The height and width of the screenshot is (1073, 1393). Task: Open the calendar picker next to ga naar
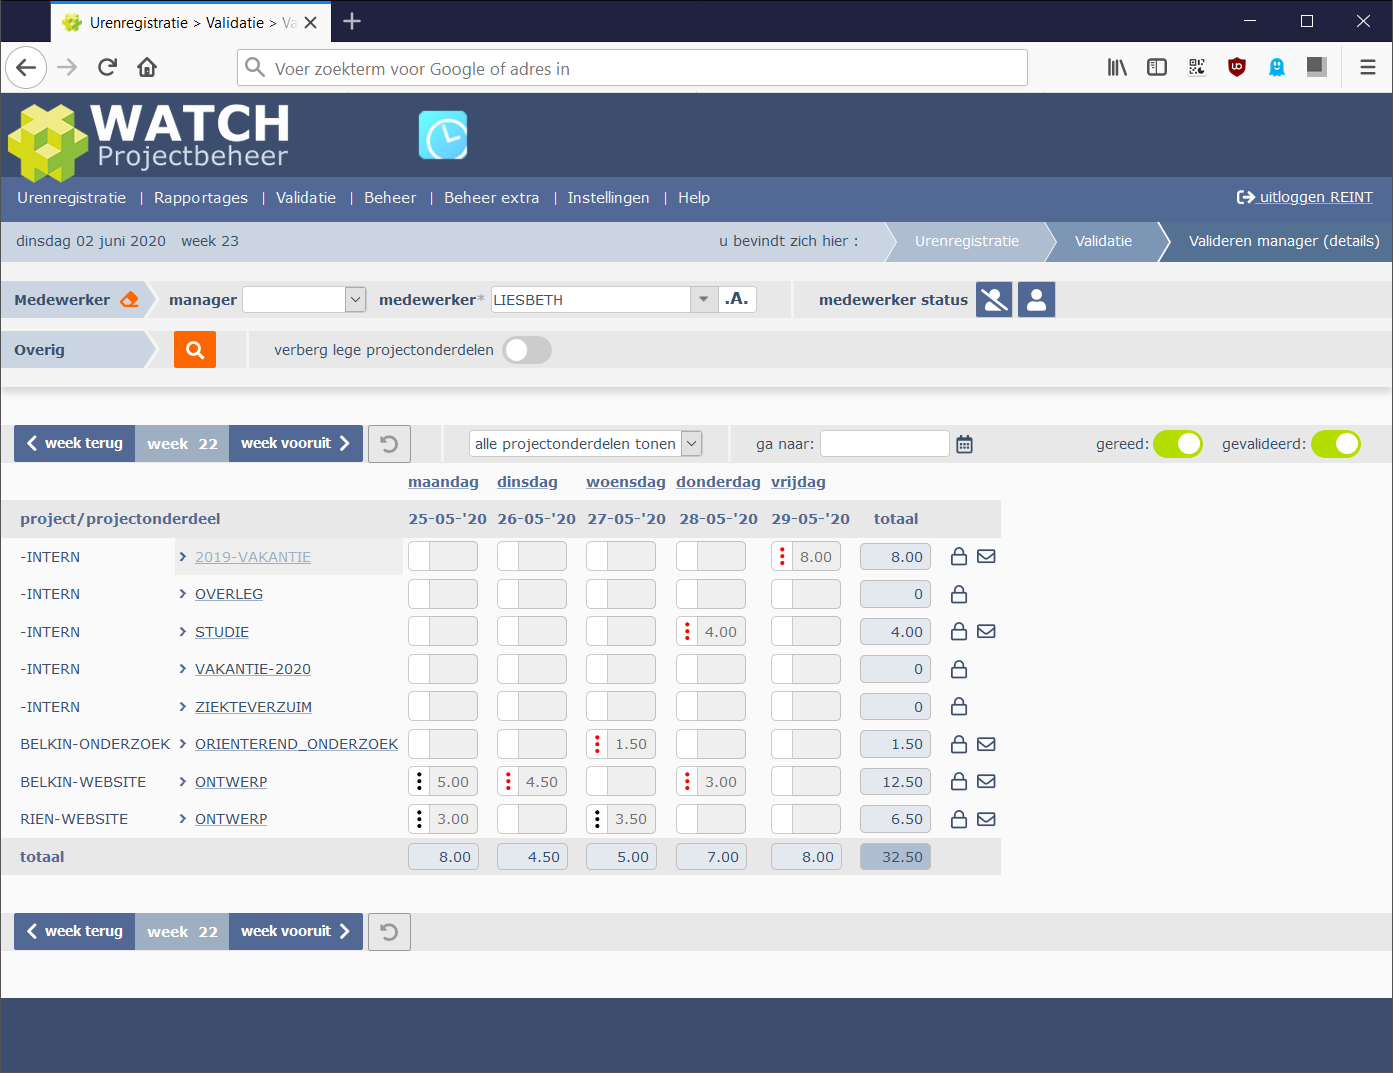[964, 444]
